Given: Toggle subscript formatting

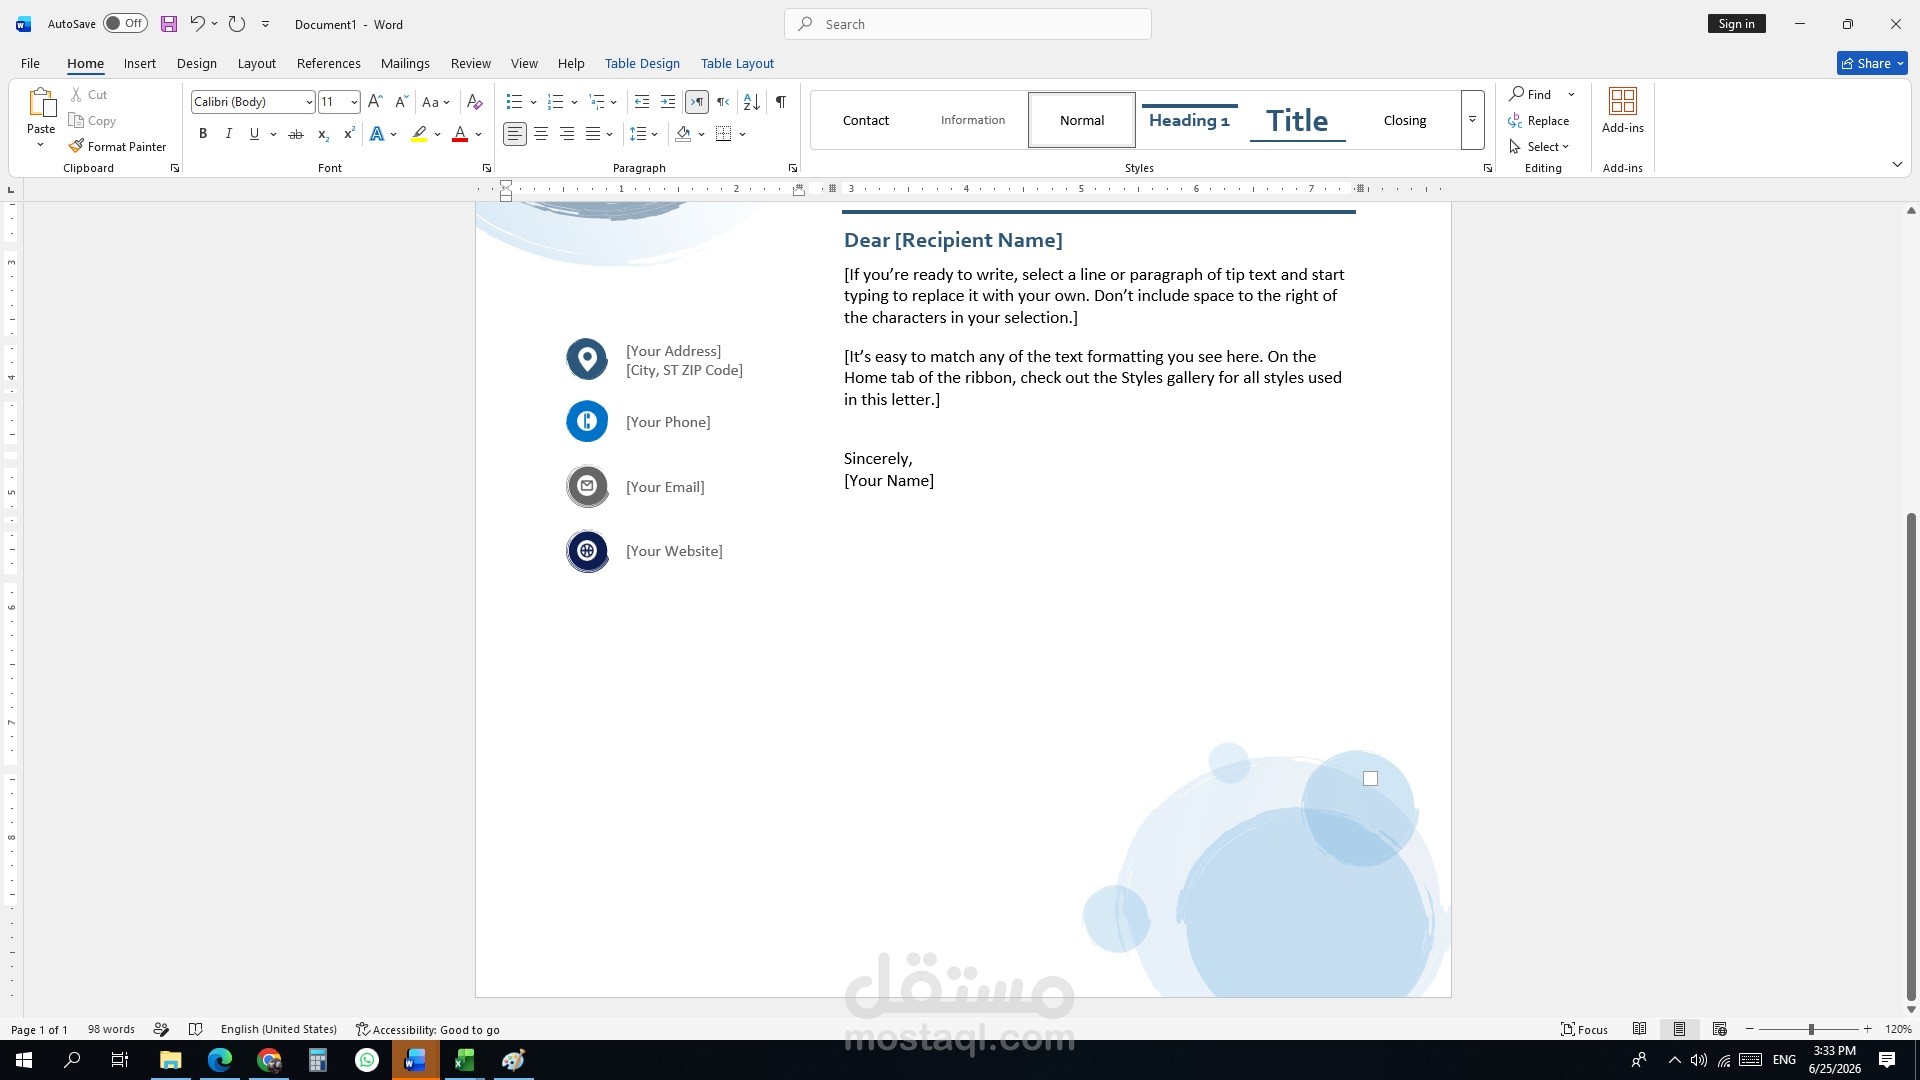Looking at the screenshot, I should tap(323, 134).
